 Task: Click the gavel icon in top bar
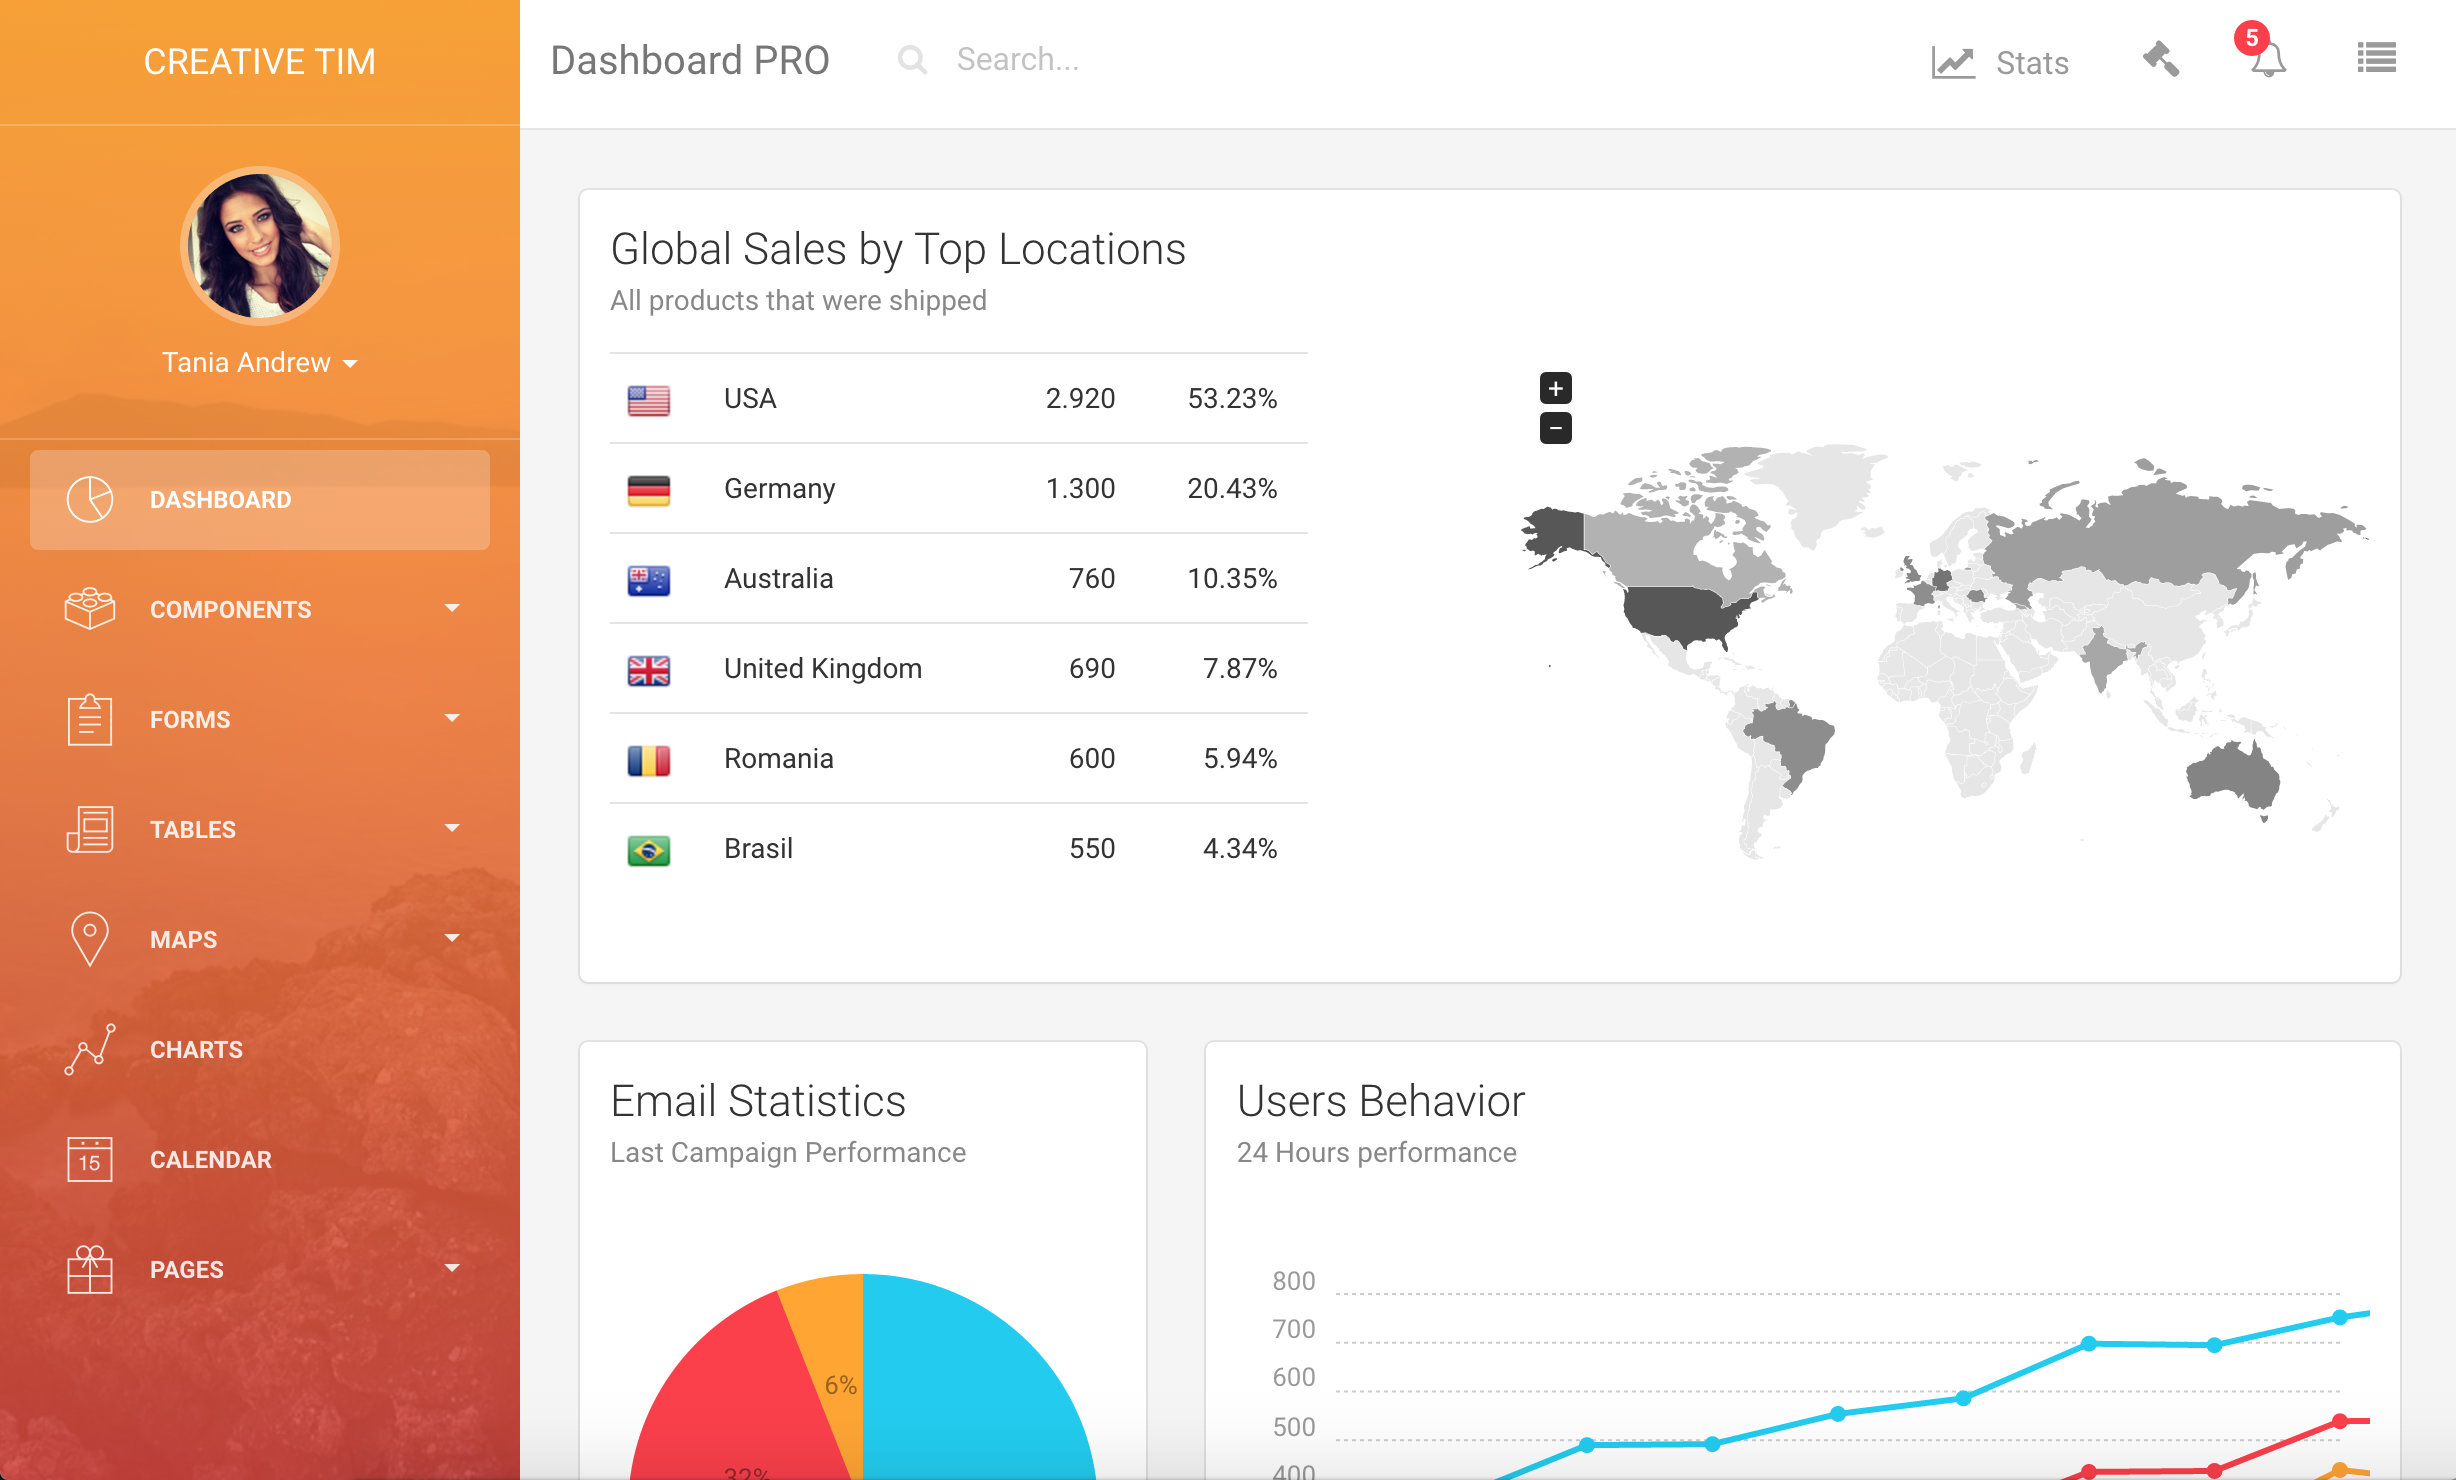(x=2161, y=59)
